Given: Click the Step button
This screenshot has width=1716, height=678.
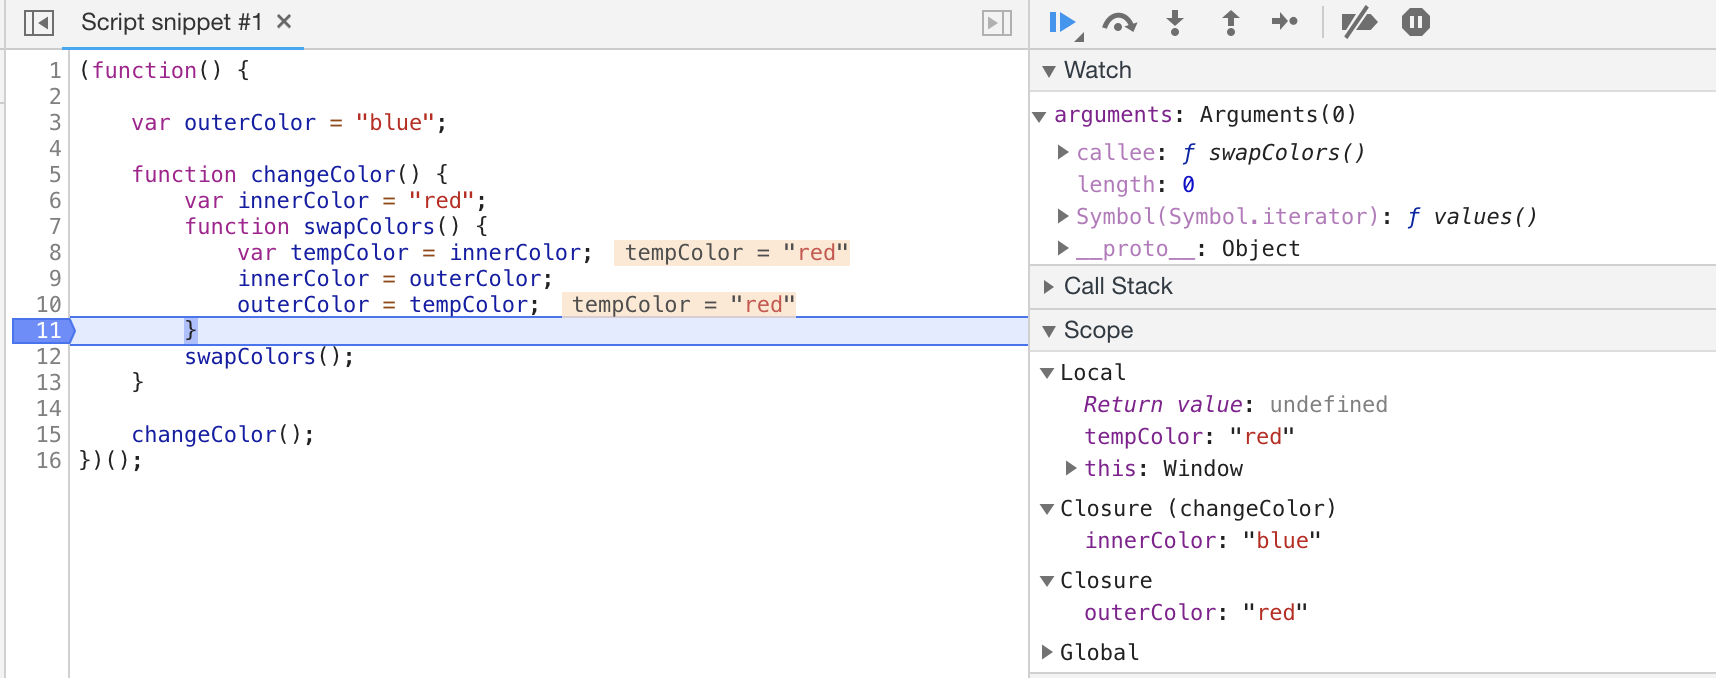Looking at the screenshot, I should click(1285, 22).
